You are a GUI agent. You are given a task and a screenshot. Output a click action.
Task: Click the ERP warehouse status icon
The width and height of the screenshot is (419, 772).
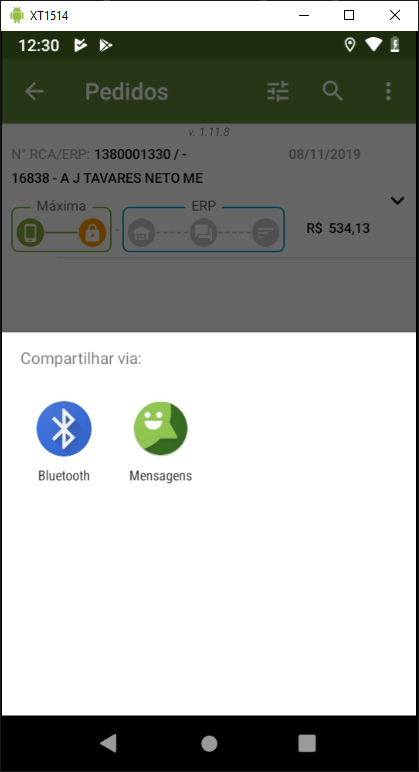pos(141,232)
